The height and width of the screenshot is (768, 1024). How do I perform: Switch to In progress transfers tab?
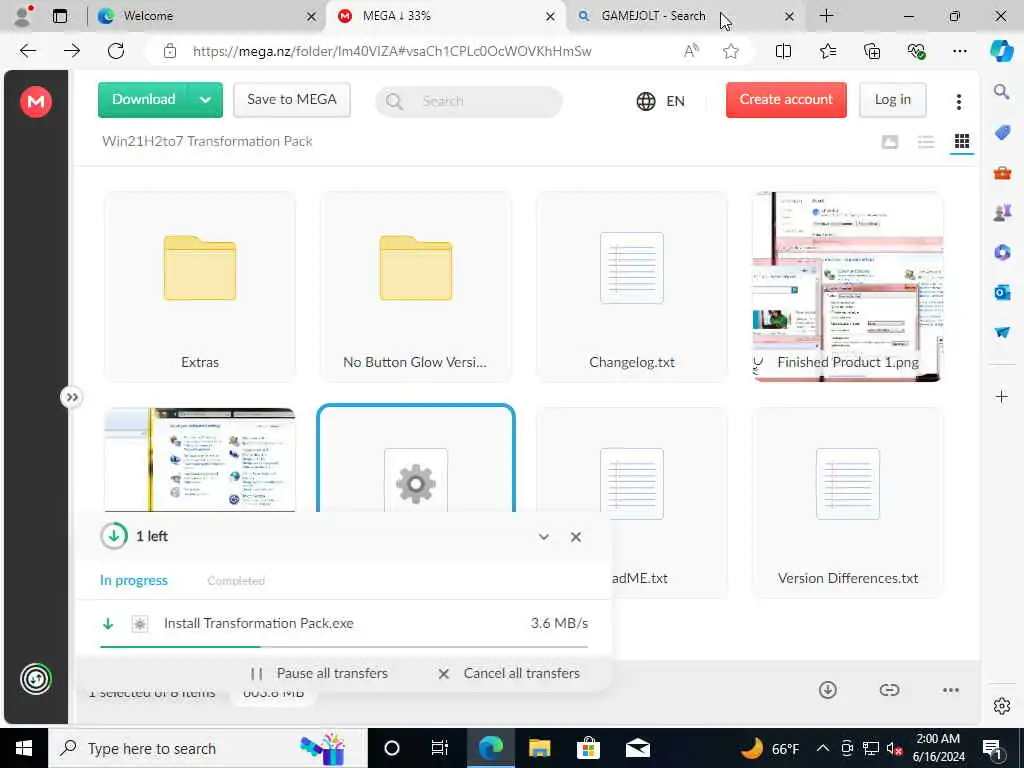click(x=134, y=581)
